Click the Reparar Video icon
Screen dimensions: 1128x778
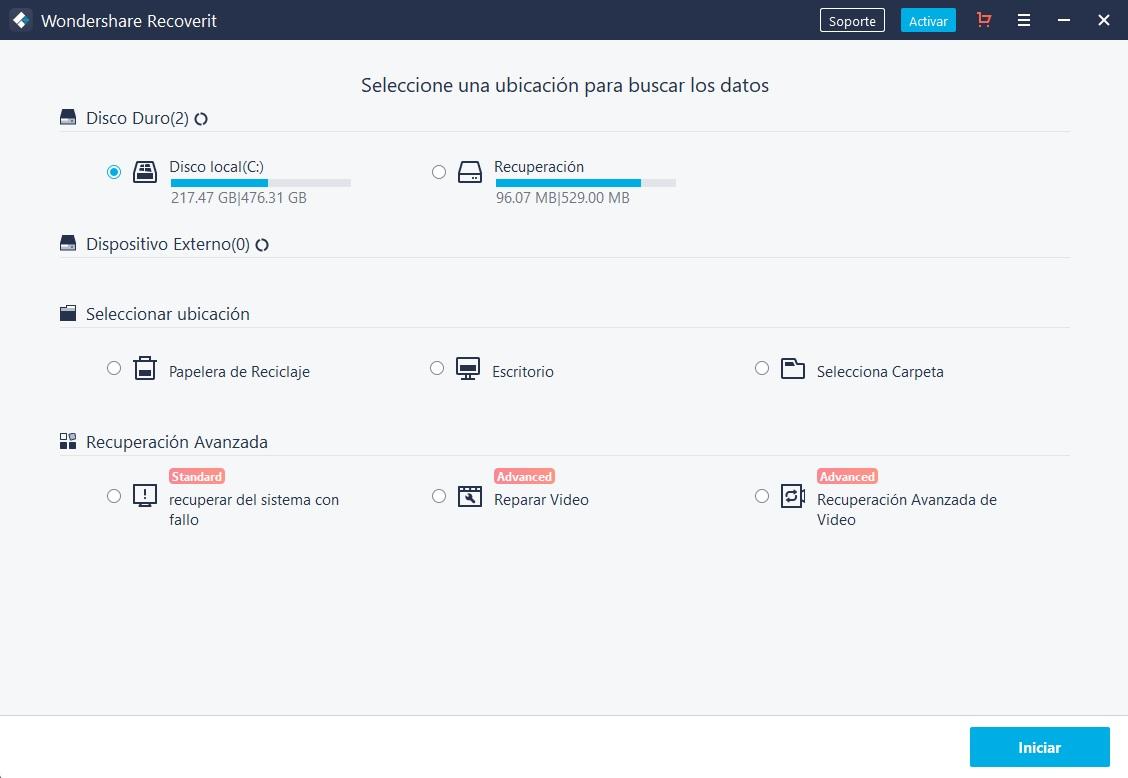[x=470, y=497]
